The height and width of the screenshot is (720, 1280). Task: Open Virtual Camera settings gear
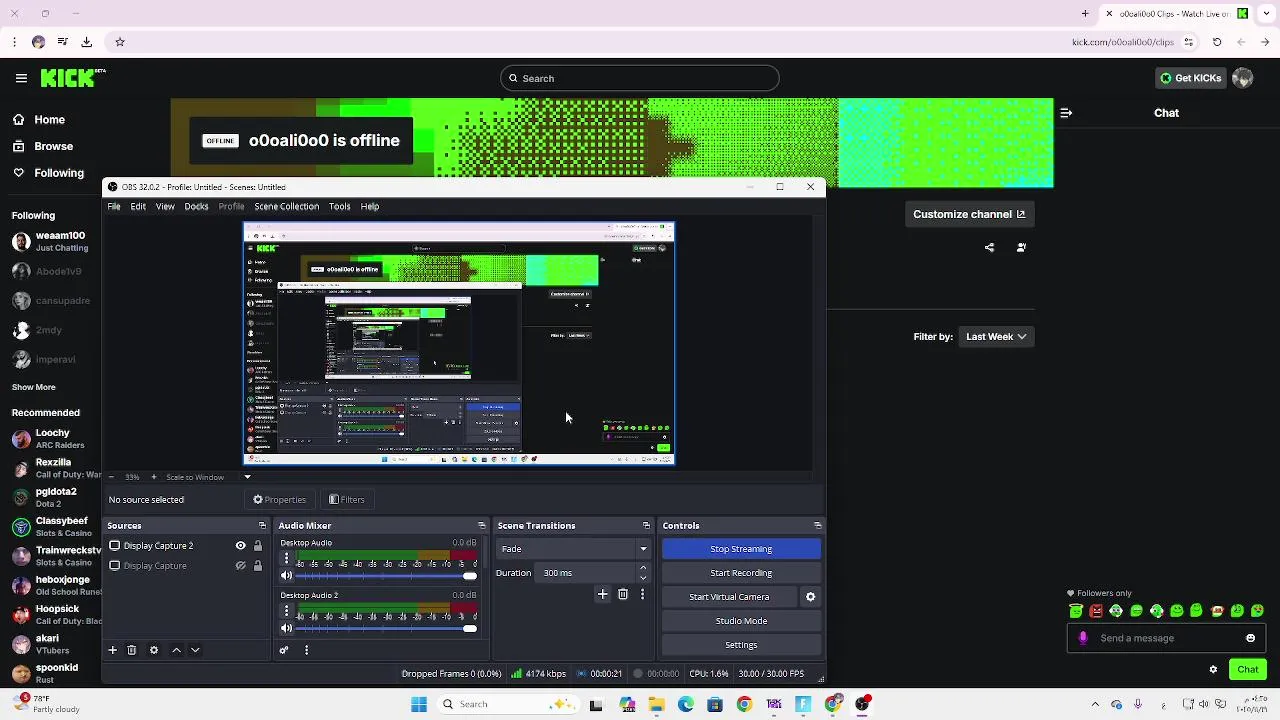point(811,597)
